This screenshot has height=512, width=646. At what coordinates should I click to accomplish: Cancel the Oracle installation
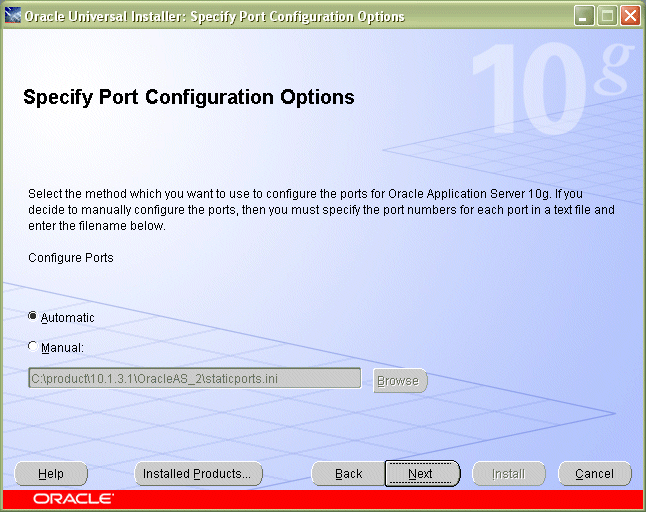click(x=595, y=474)
